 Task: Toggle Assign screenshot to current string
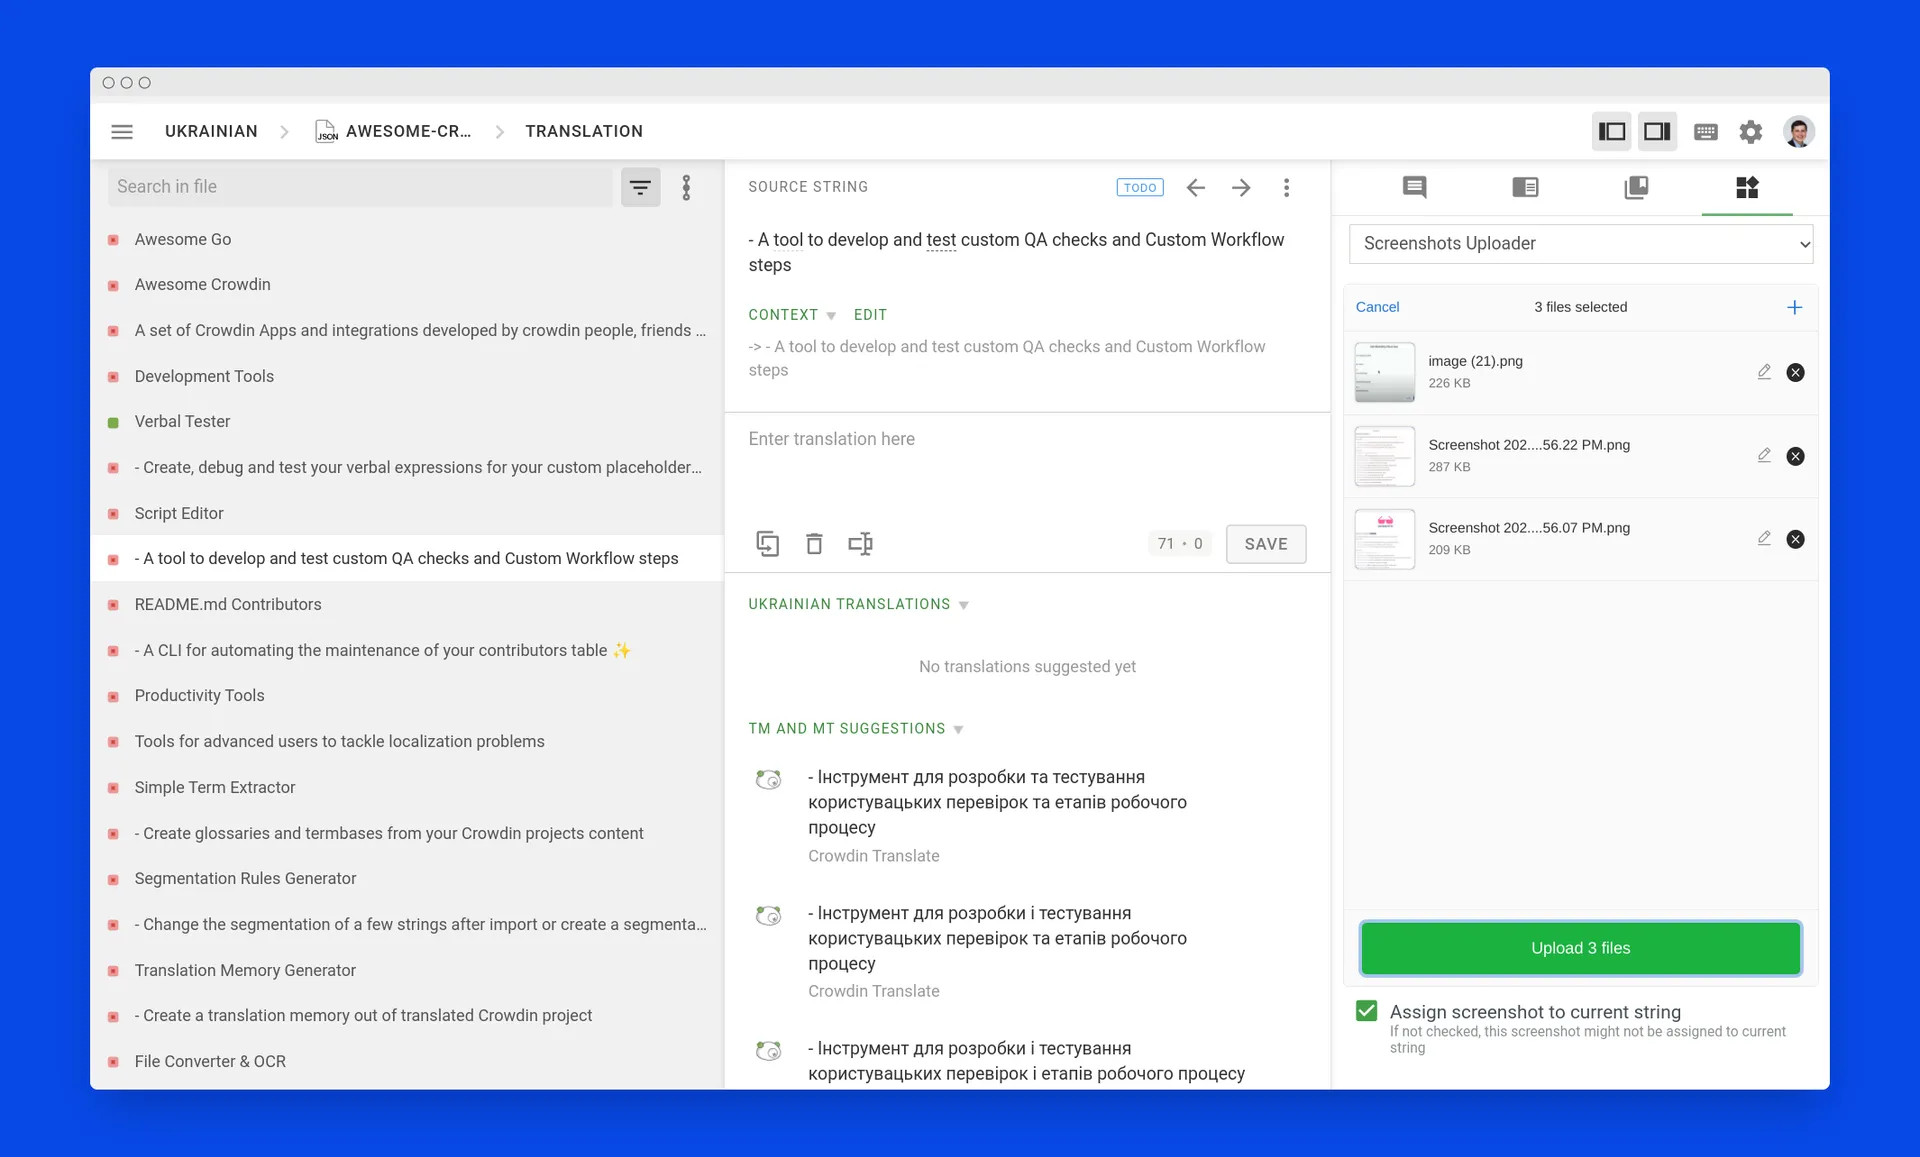point(1367,1011)
